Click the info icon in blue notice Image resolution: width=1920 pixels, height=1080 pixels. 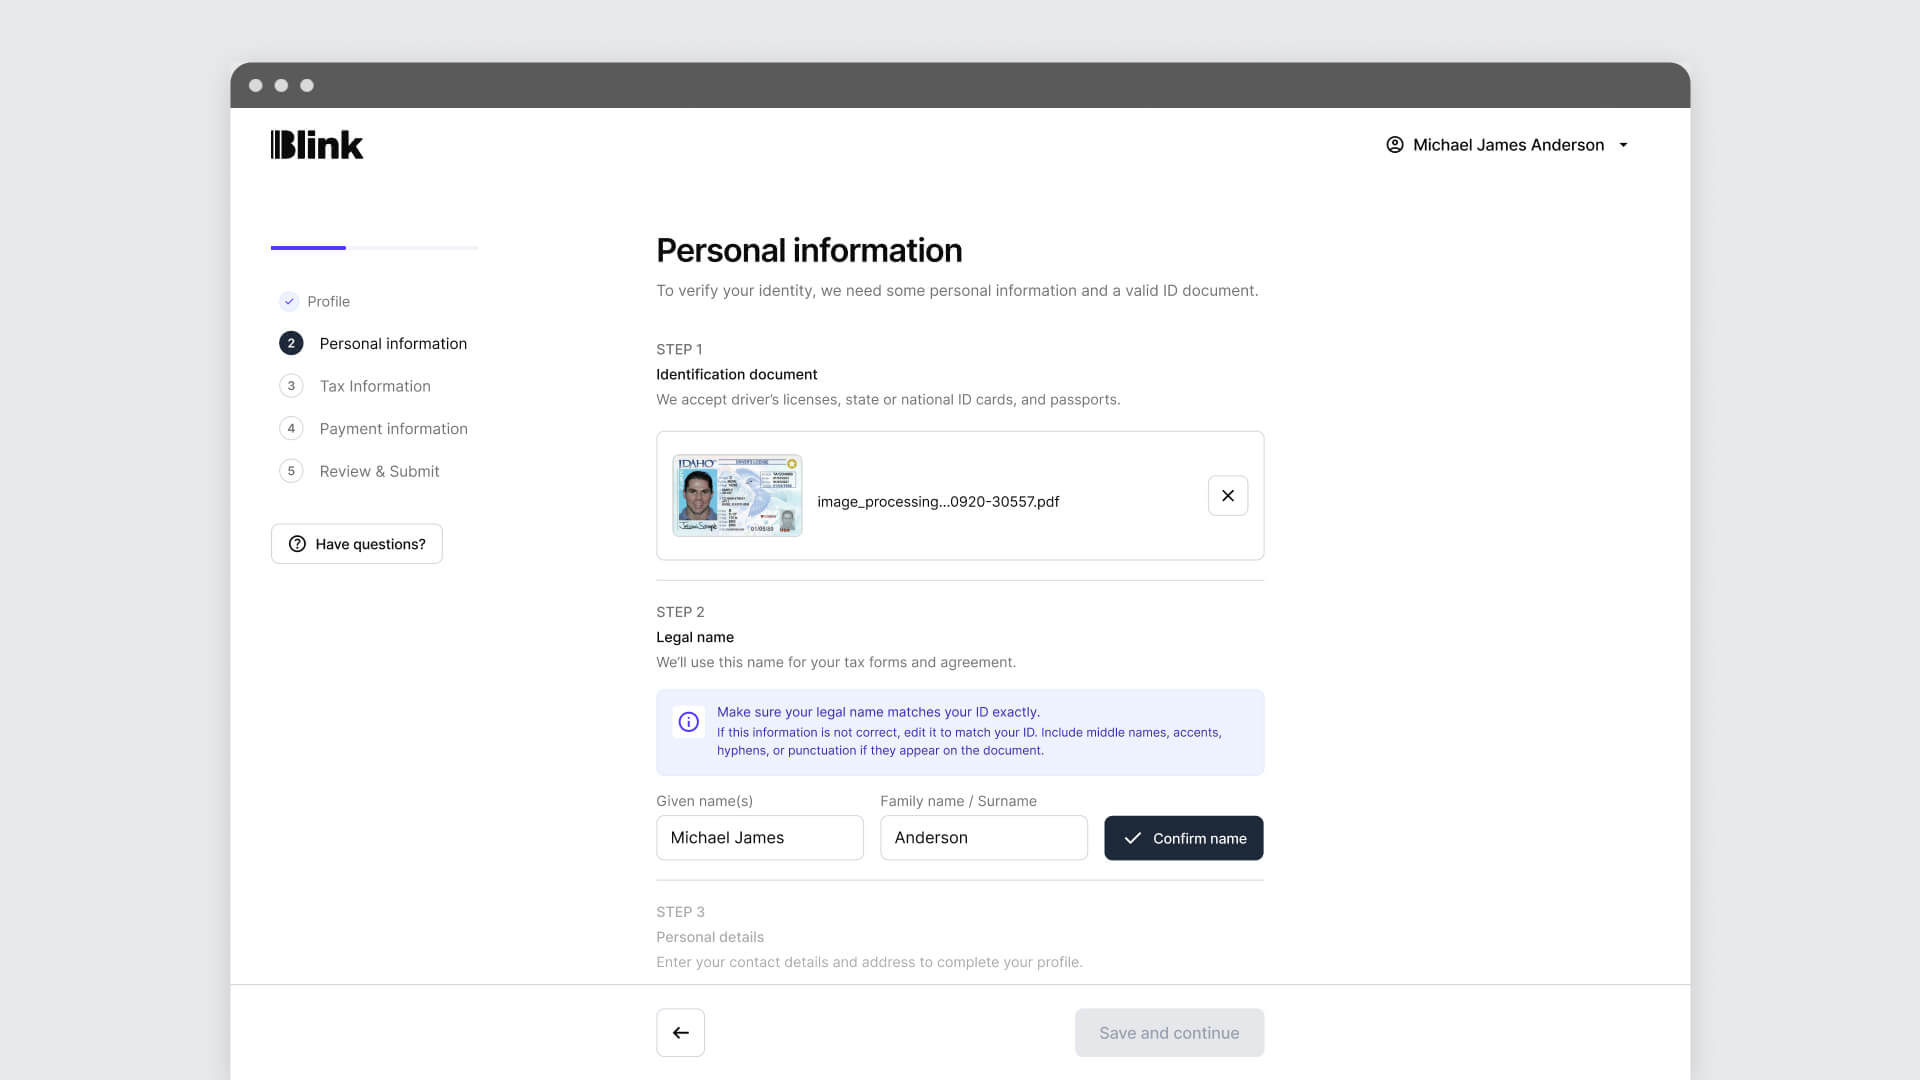[x=689, y=722]
